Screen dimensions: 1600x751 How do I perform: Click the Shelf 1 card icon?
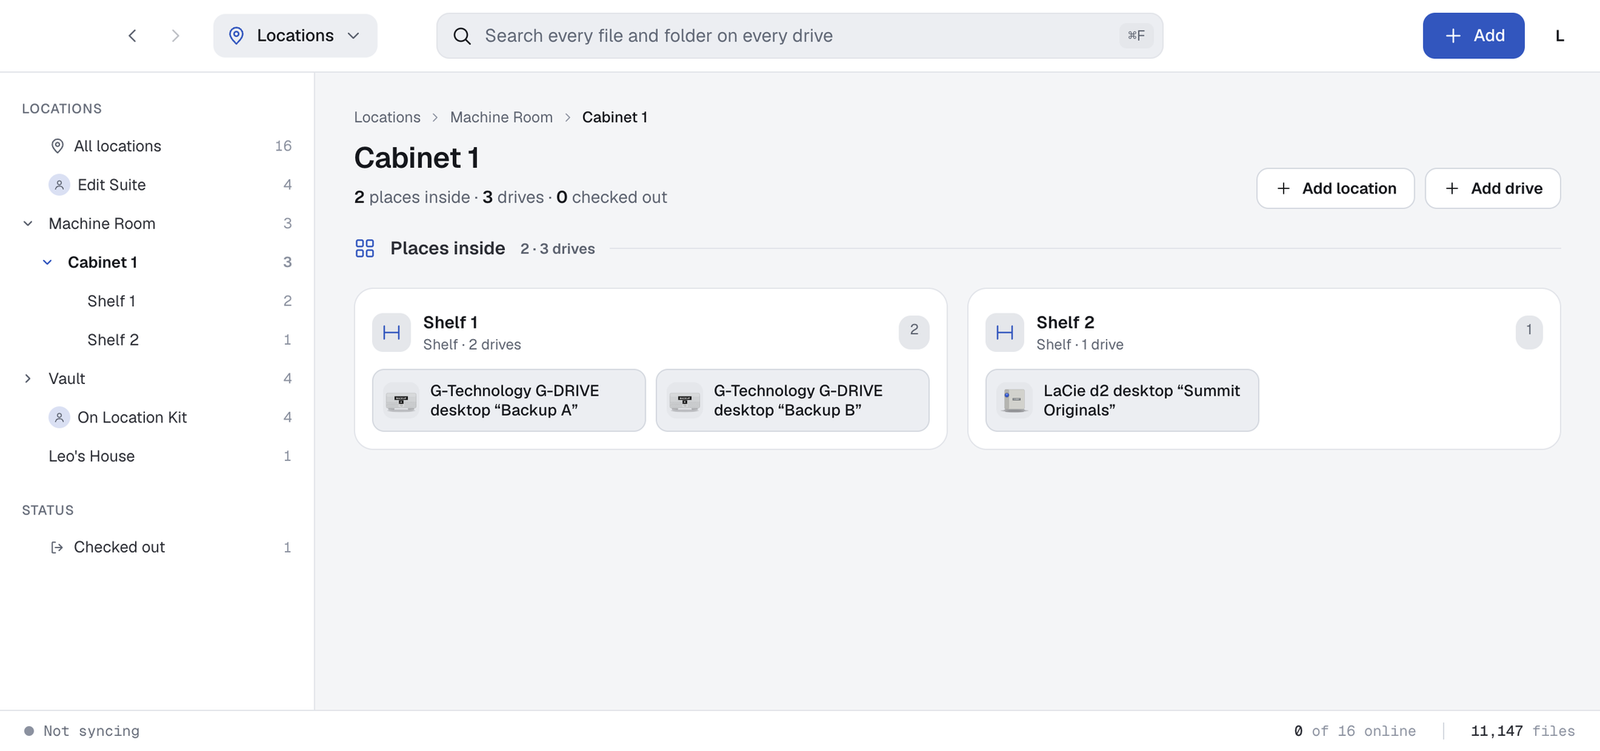[x=392, y=333]
